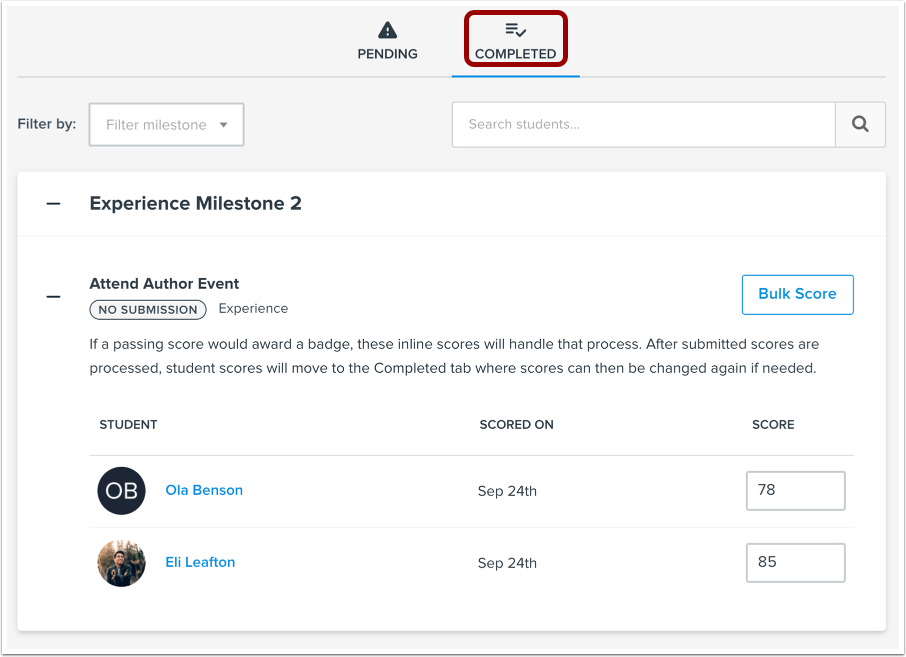
Task: Click the Search students input field
Action: 643,125
